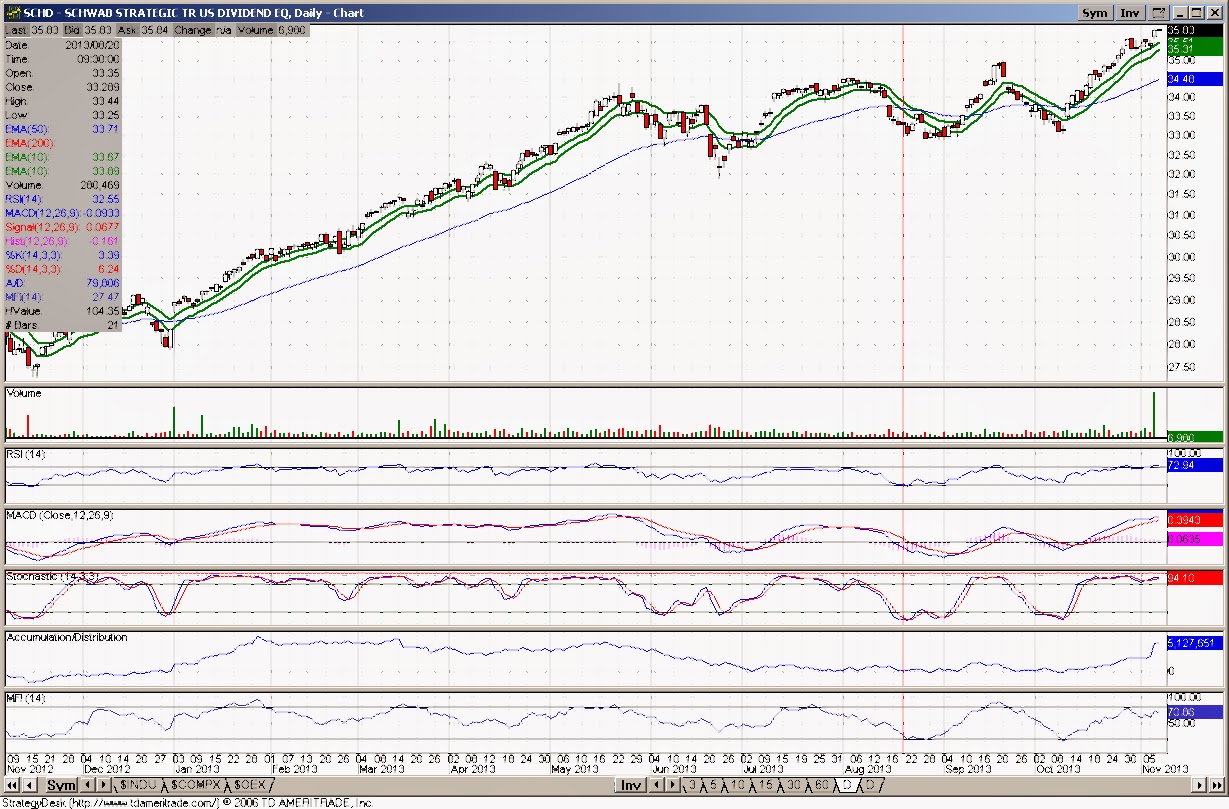Click the green 6,900 volume marker

[x=1194, y=437]
